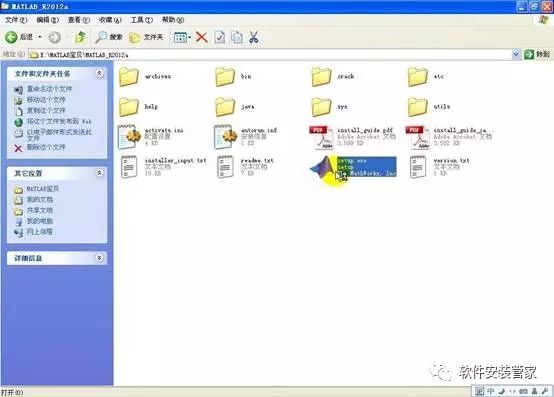Screen dimensions: 554x397
Task: Open the Views toolbar dropdown
Action: 182,37
